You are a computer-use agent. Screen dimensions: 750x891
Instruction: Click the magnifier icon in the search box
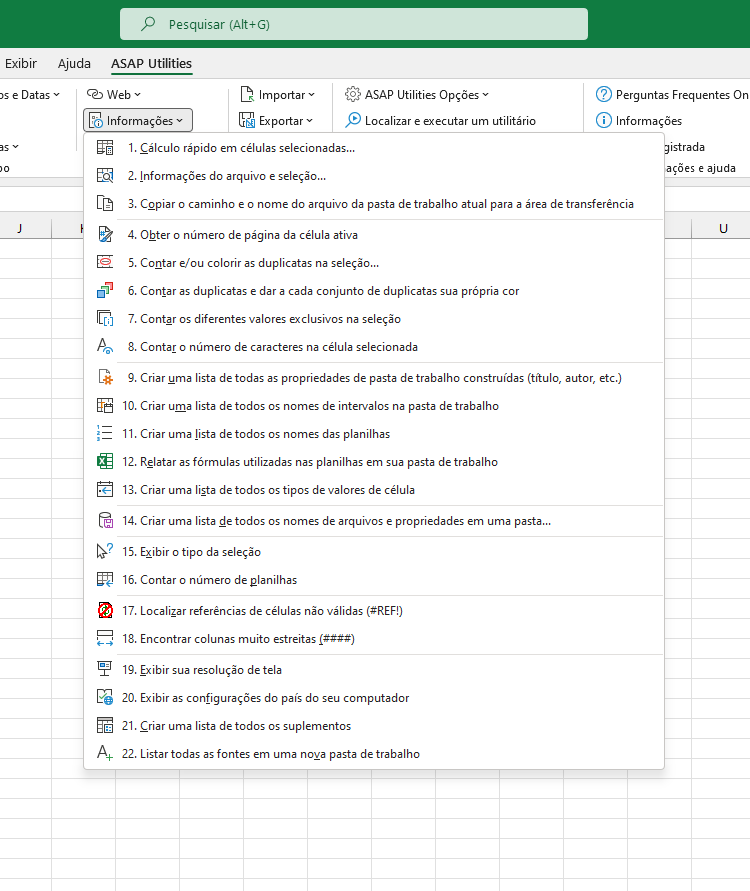(x=148, y=24)
